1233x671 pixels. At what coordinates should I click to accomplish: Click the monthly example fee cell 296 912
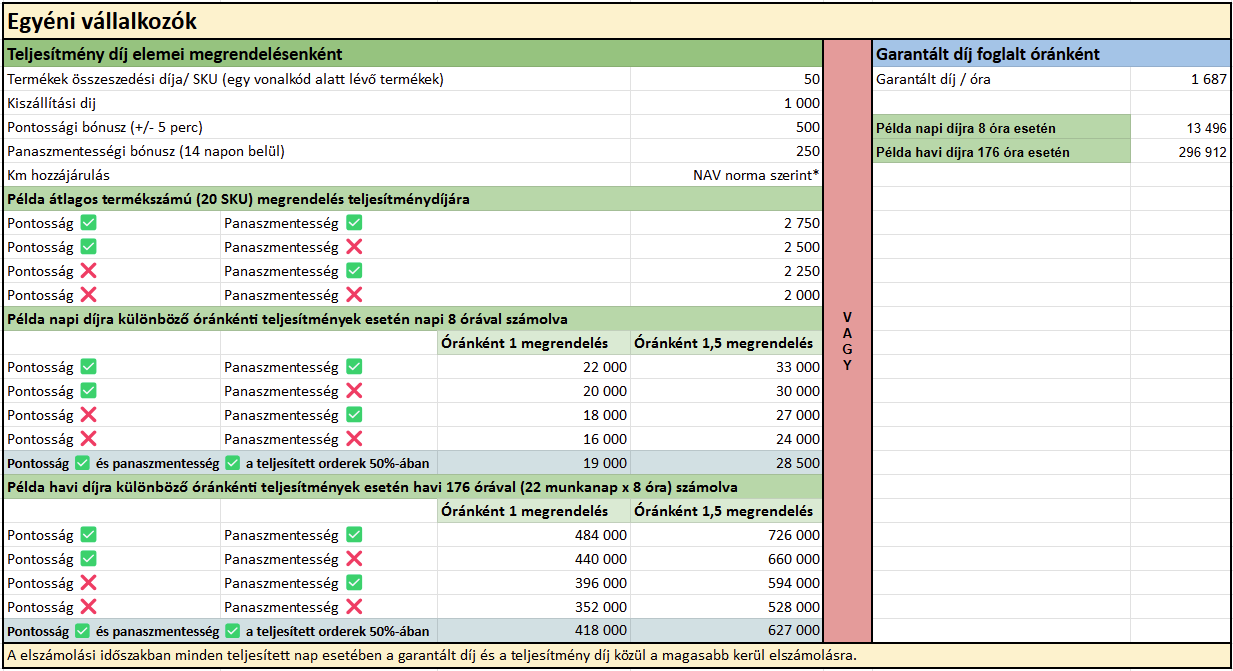tap(1180, 152)
